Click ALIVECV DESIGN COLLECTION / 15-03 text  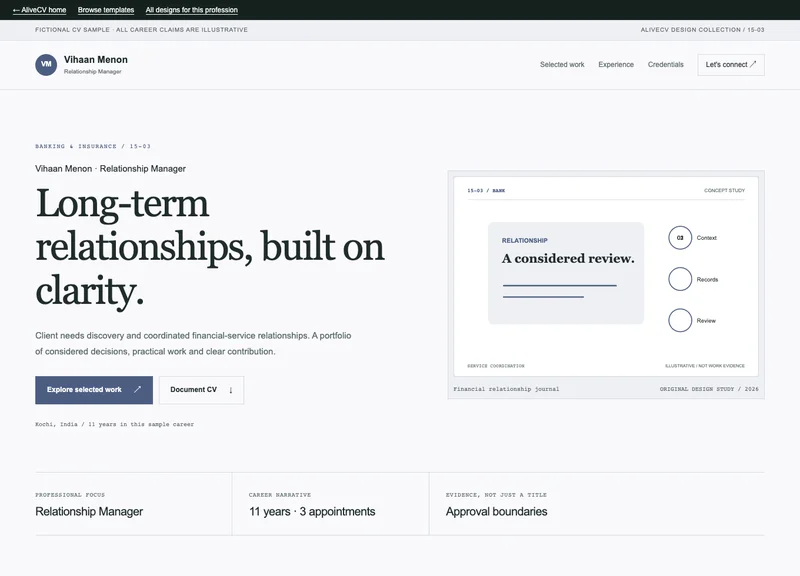click(702, 30)
